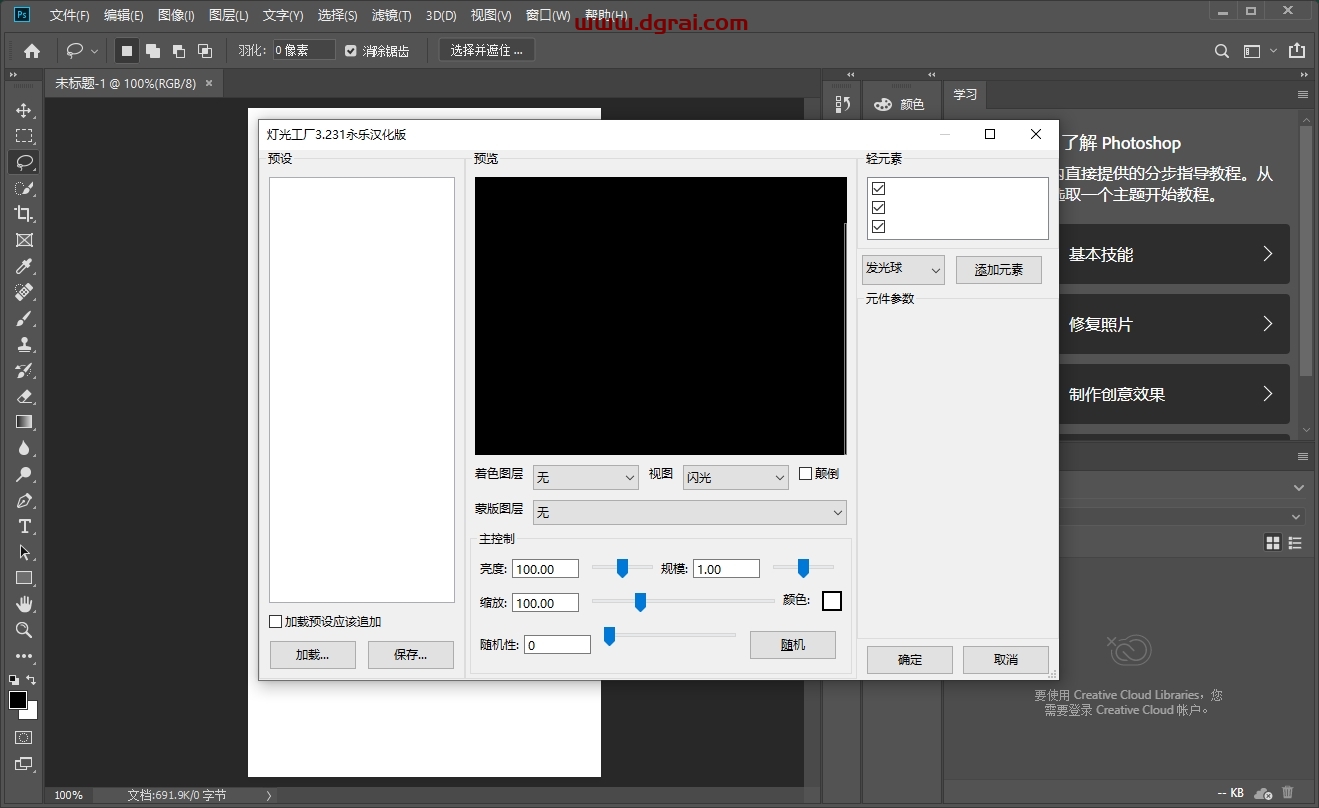Select the Blur tool

click(24, 448)
